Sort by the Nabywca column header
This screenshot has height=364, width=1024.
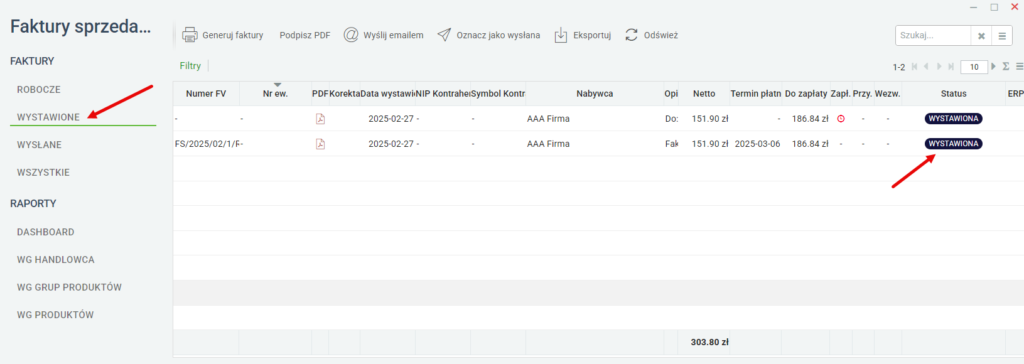(x=594, y=94)
